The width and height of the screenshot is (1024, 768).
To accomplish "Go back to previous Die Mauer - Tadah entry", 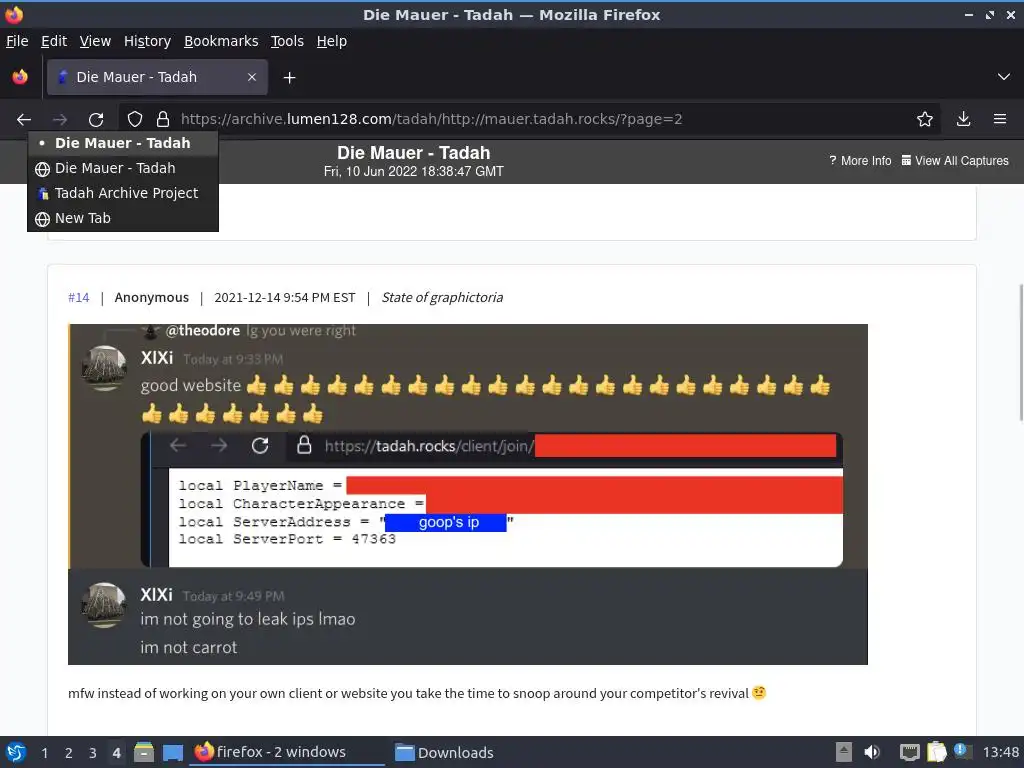I will tap(123, 168).
